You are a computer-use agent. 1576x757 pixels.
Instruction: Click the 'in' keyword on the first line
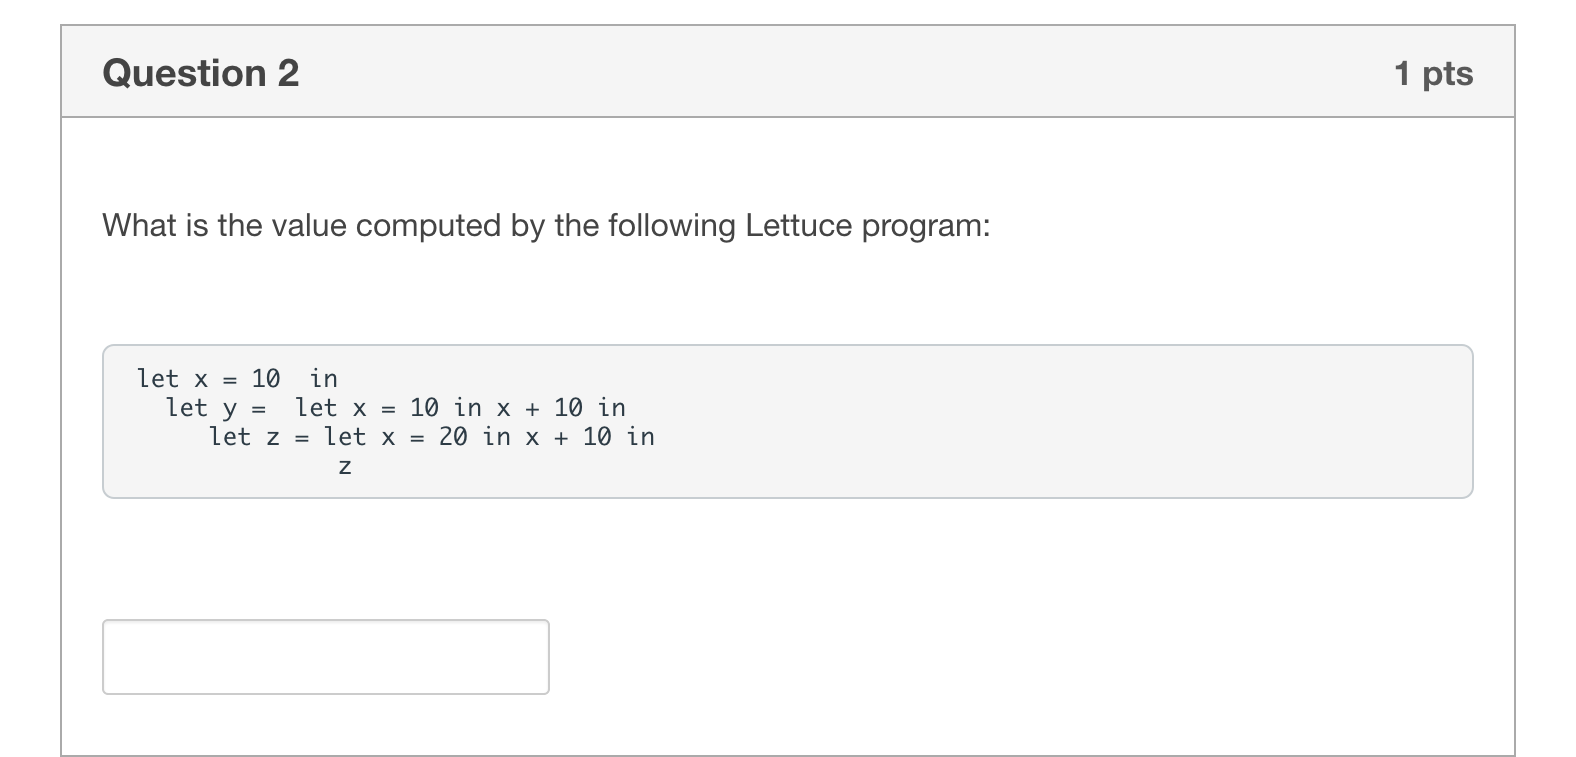327,378
